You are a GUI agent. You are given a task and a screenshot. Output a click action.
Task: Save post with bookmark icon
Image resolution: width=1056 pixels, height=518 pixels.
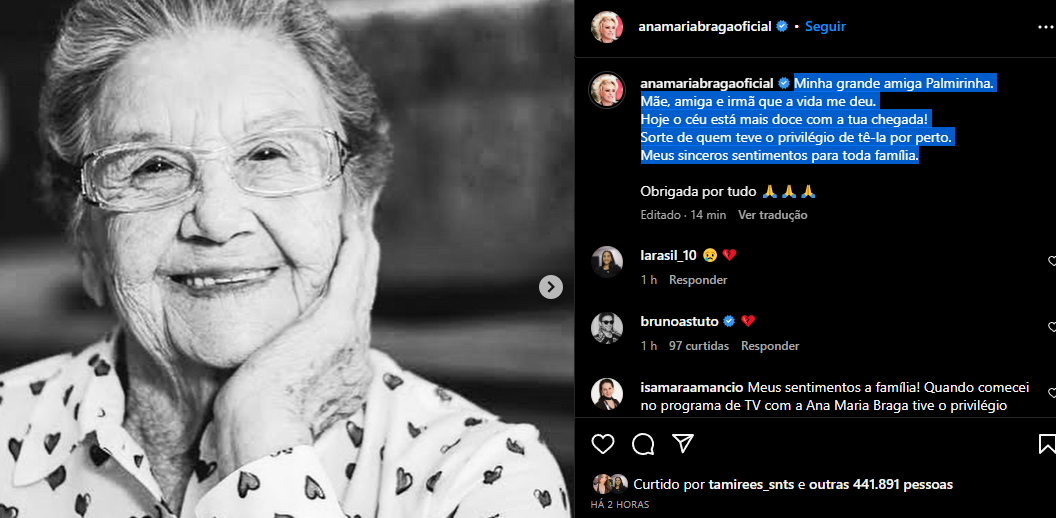click(1047, 444)
